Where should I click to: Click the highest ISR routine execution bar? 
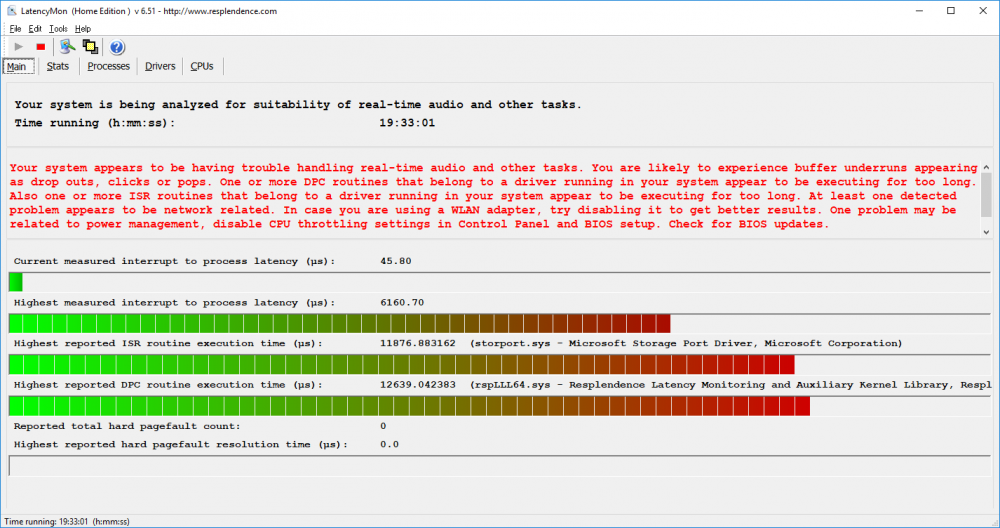(500, 365)
